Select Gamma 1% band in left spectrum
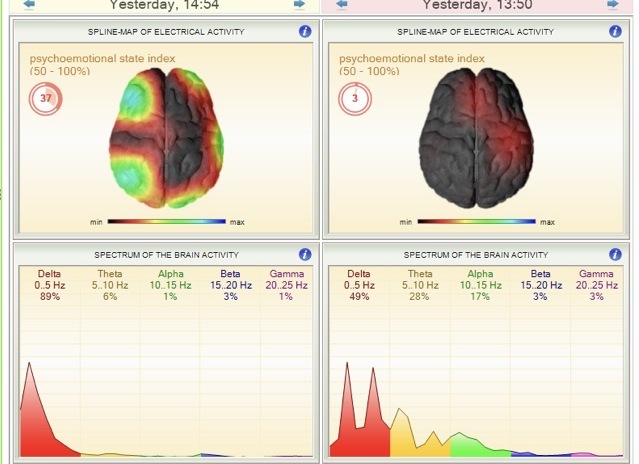This screenshot has width=639, height=464. [286, 285]
